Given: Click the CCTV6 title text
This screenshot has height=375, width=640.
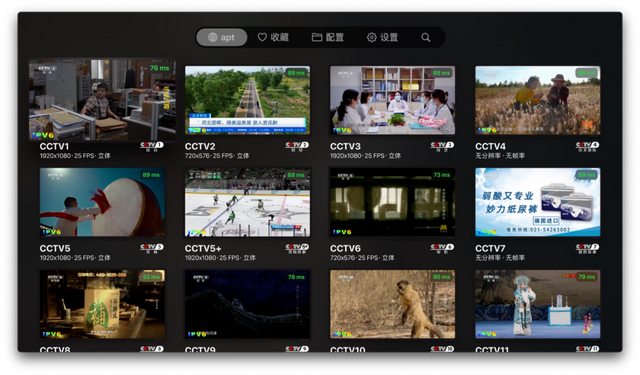Looking at the screenshot, I should click(x=345, y=249).
